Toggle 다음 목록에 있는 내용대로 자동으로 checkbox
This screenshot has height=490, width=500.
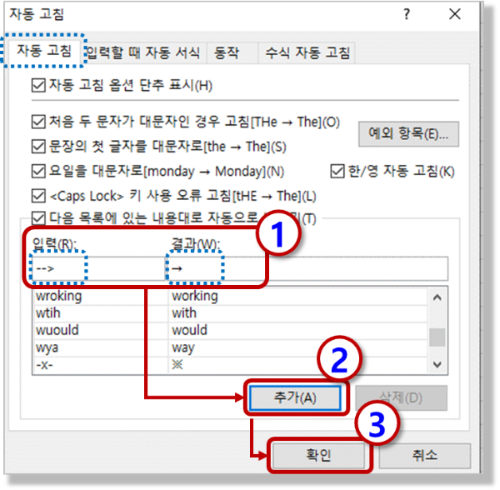coord(38,219)
